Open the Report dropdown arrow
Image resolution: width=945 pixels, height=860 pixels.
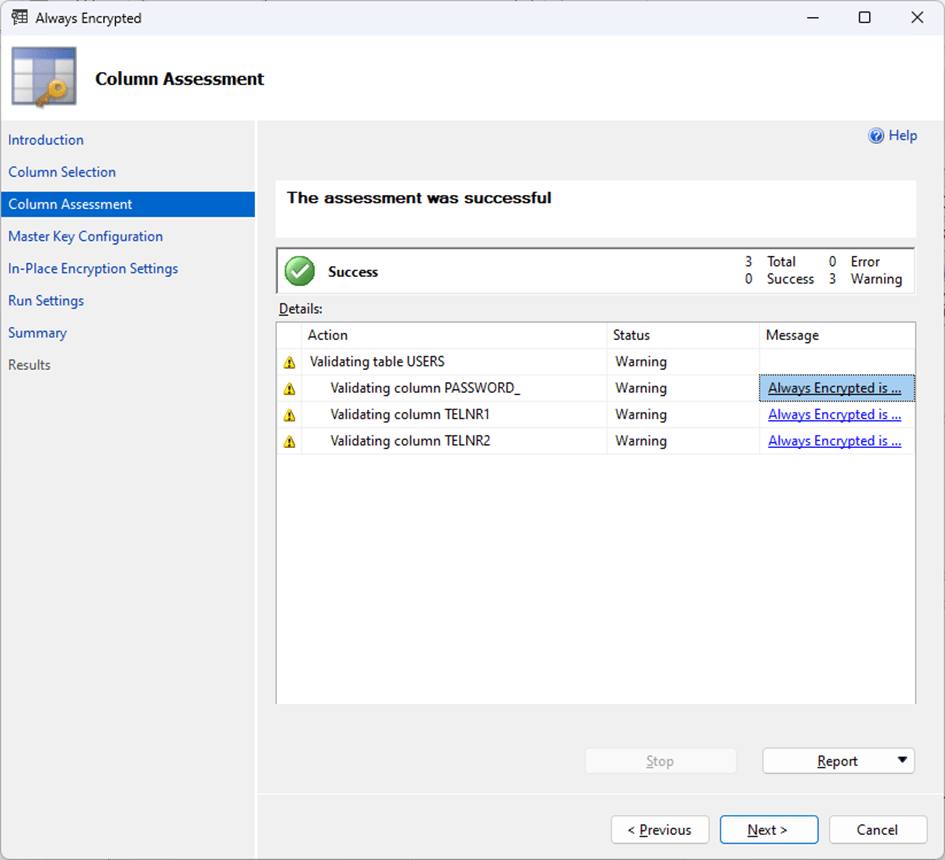[x=902, y=761]
